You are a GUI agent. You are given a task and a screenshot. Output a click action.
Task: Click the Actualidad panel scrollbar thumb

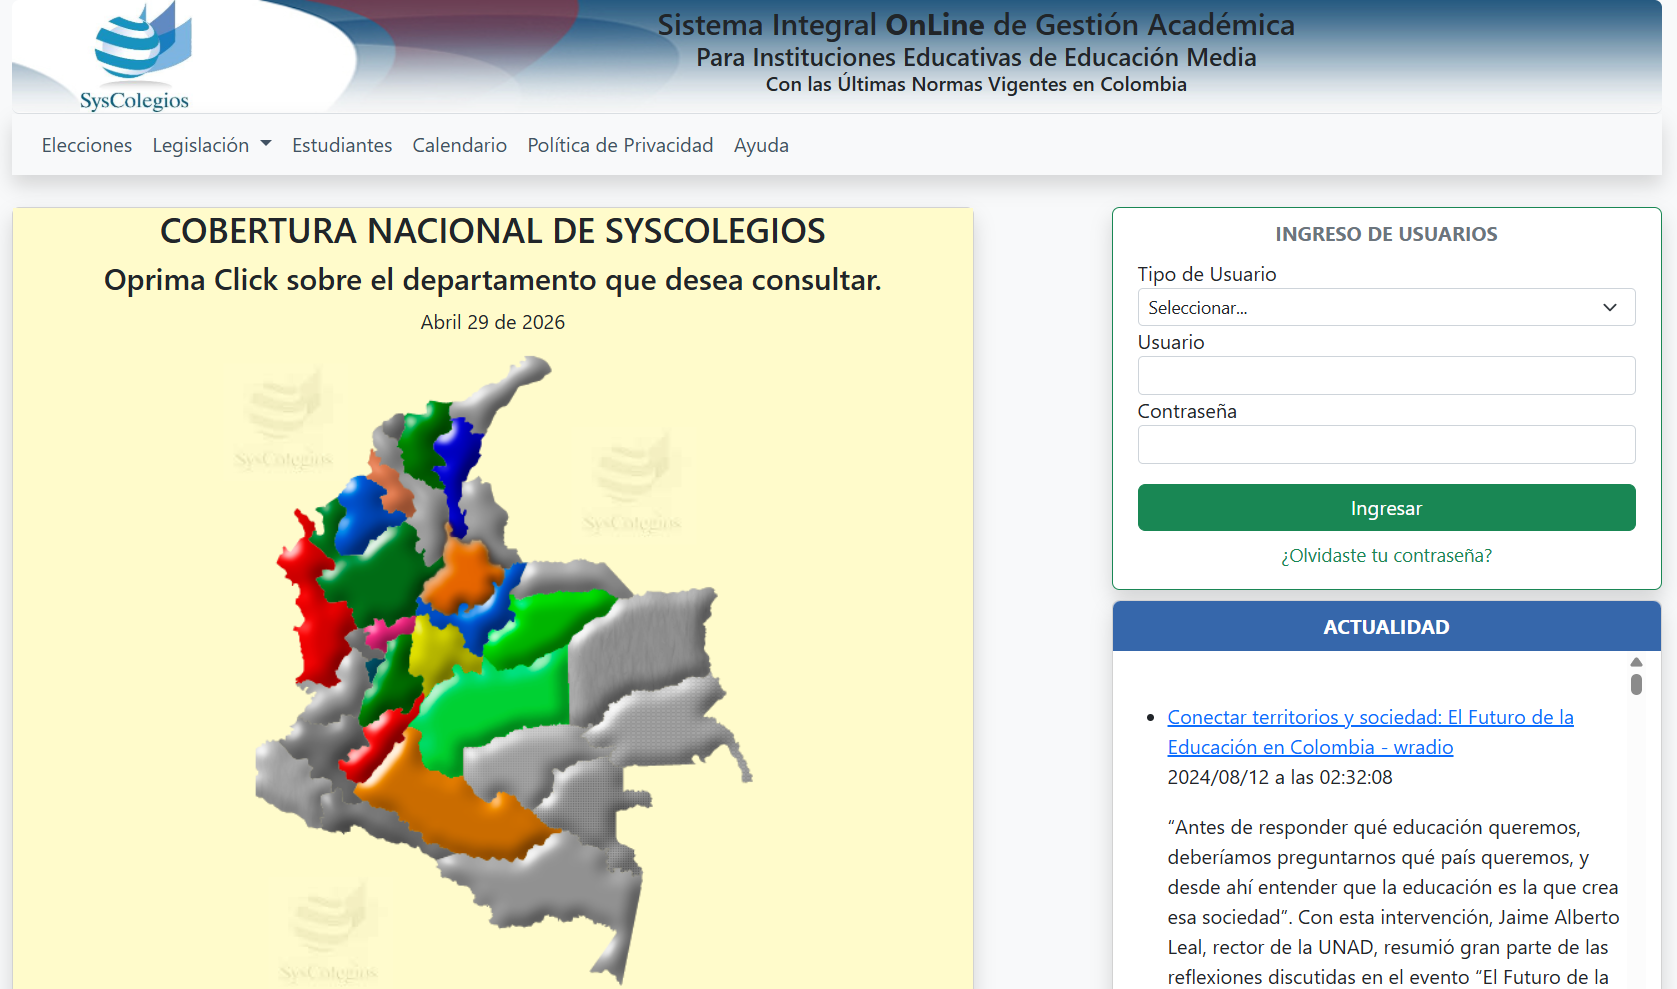pyautogui.click(x=1636, y=684)
